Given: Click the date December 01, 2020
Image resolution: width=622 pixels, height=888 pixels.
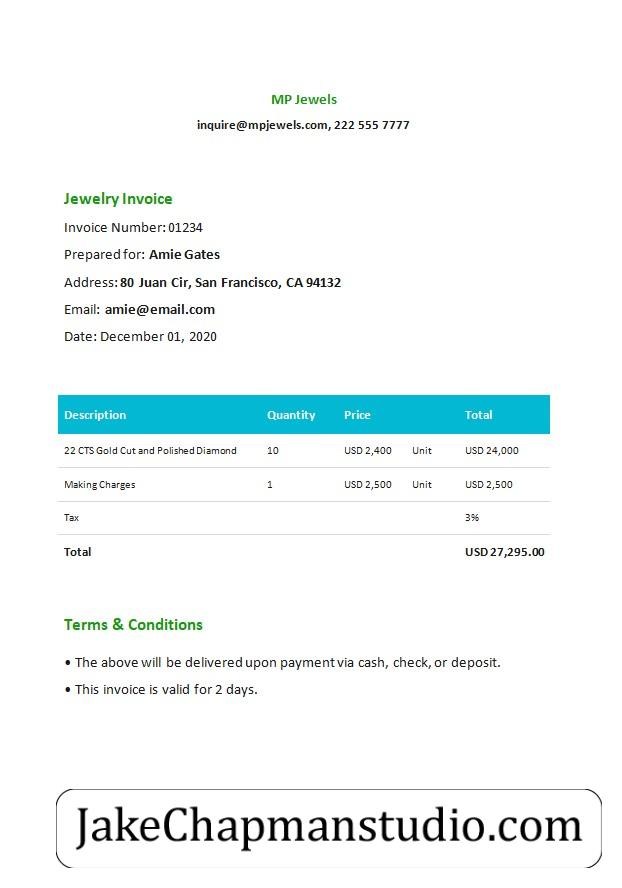Looking at the screenshot, I should point(158,337).
